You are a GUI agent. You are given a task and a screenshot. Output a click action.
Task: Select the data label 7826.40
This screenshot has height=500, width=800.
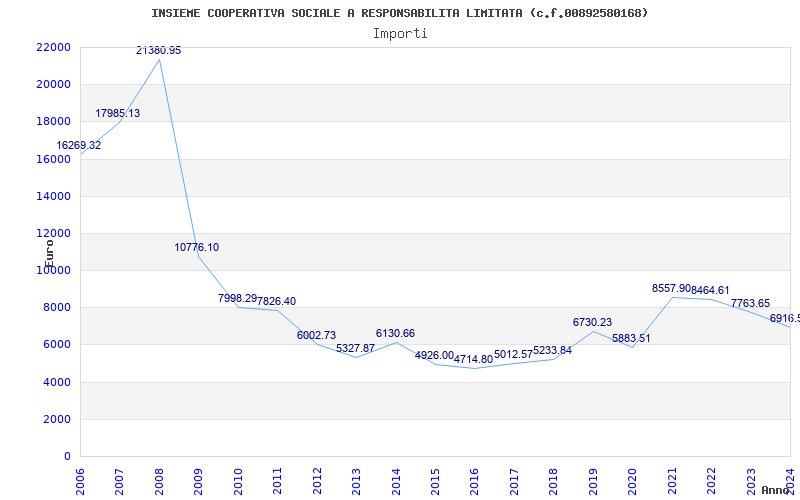277,302
